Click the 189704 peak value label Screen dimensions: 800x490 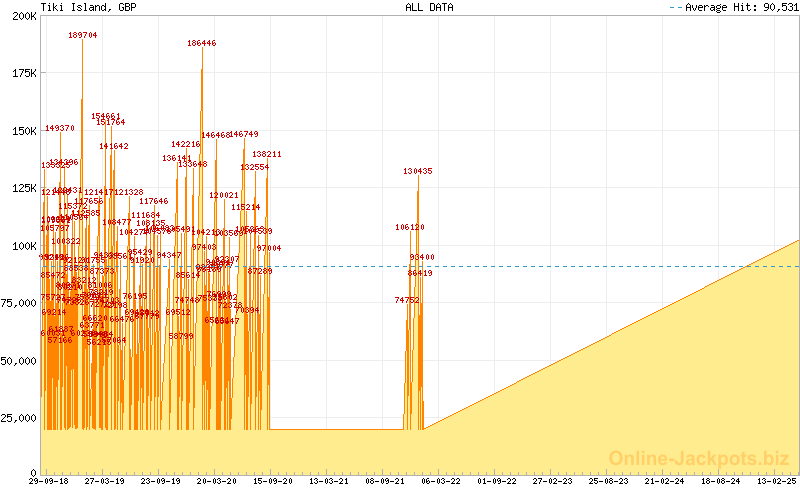(83, 35)
